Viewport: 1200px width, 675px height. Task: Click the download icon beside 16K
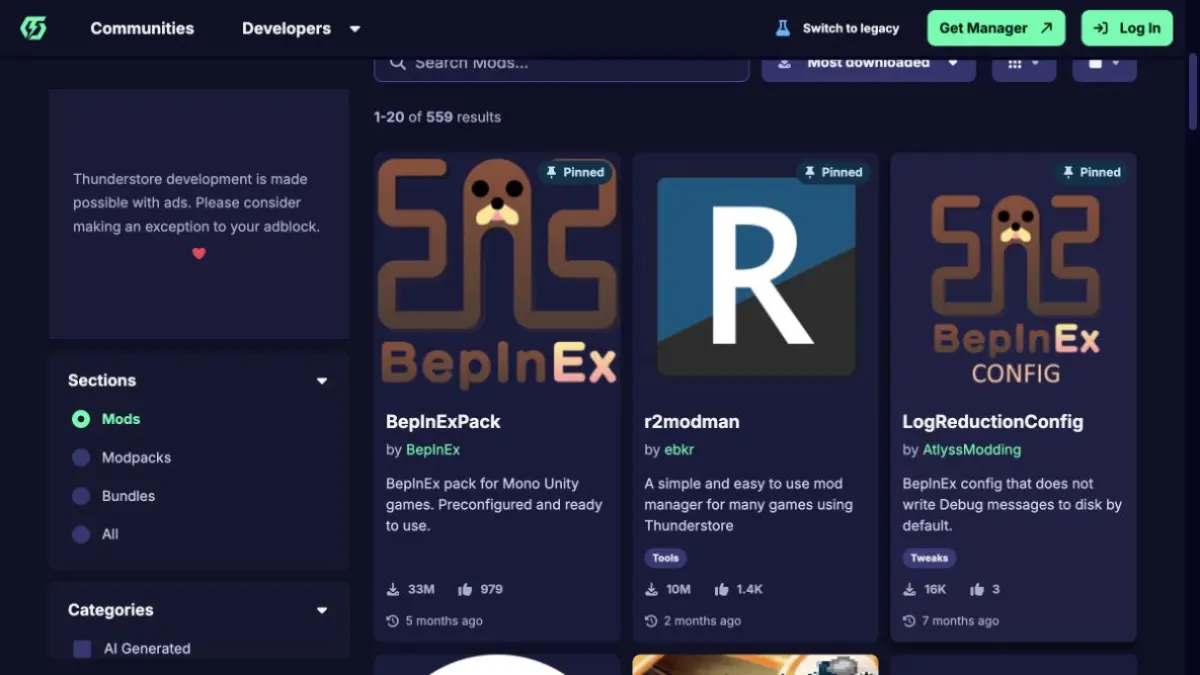tap(909, 589)
